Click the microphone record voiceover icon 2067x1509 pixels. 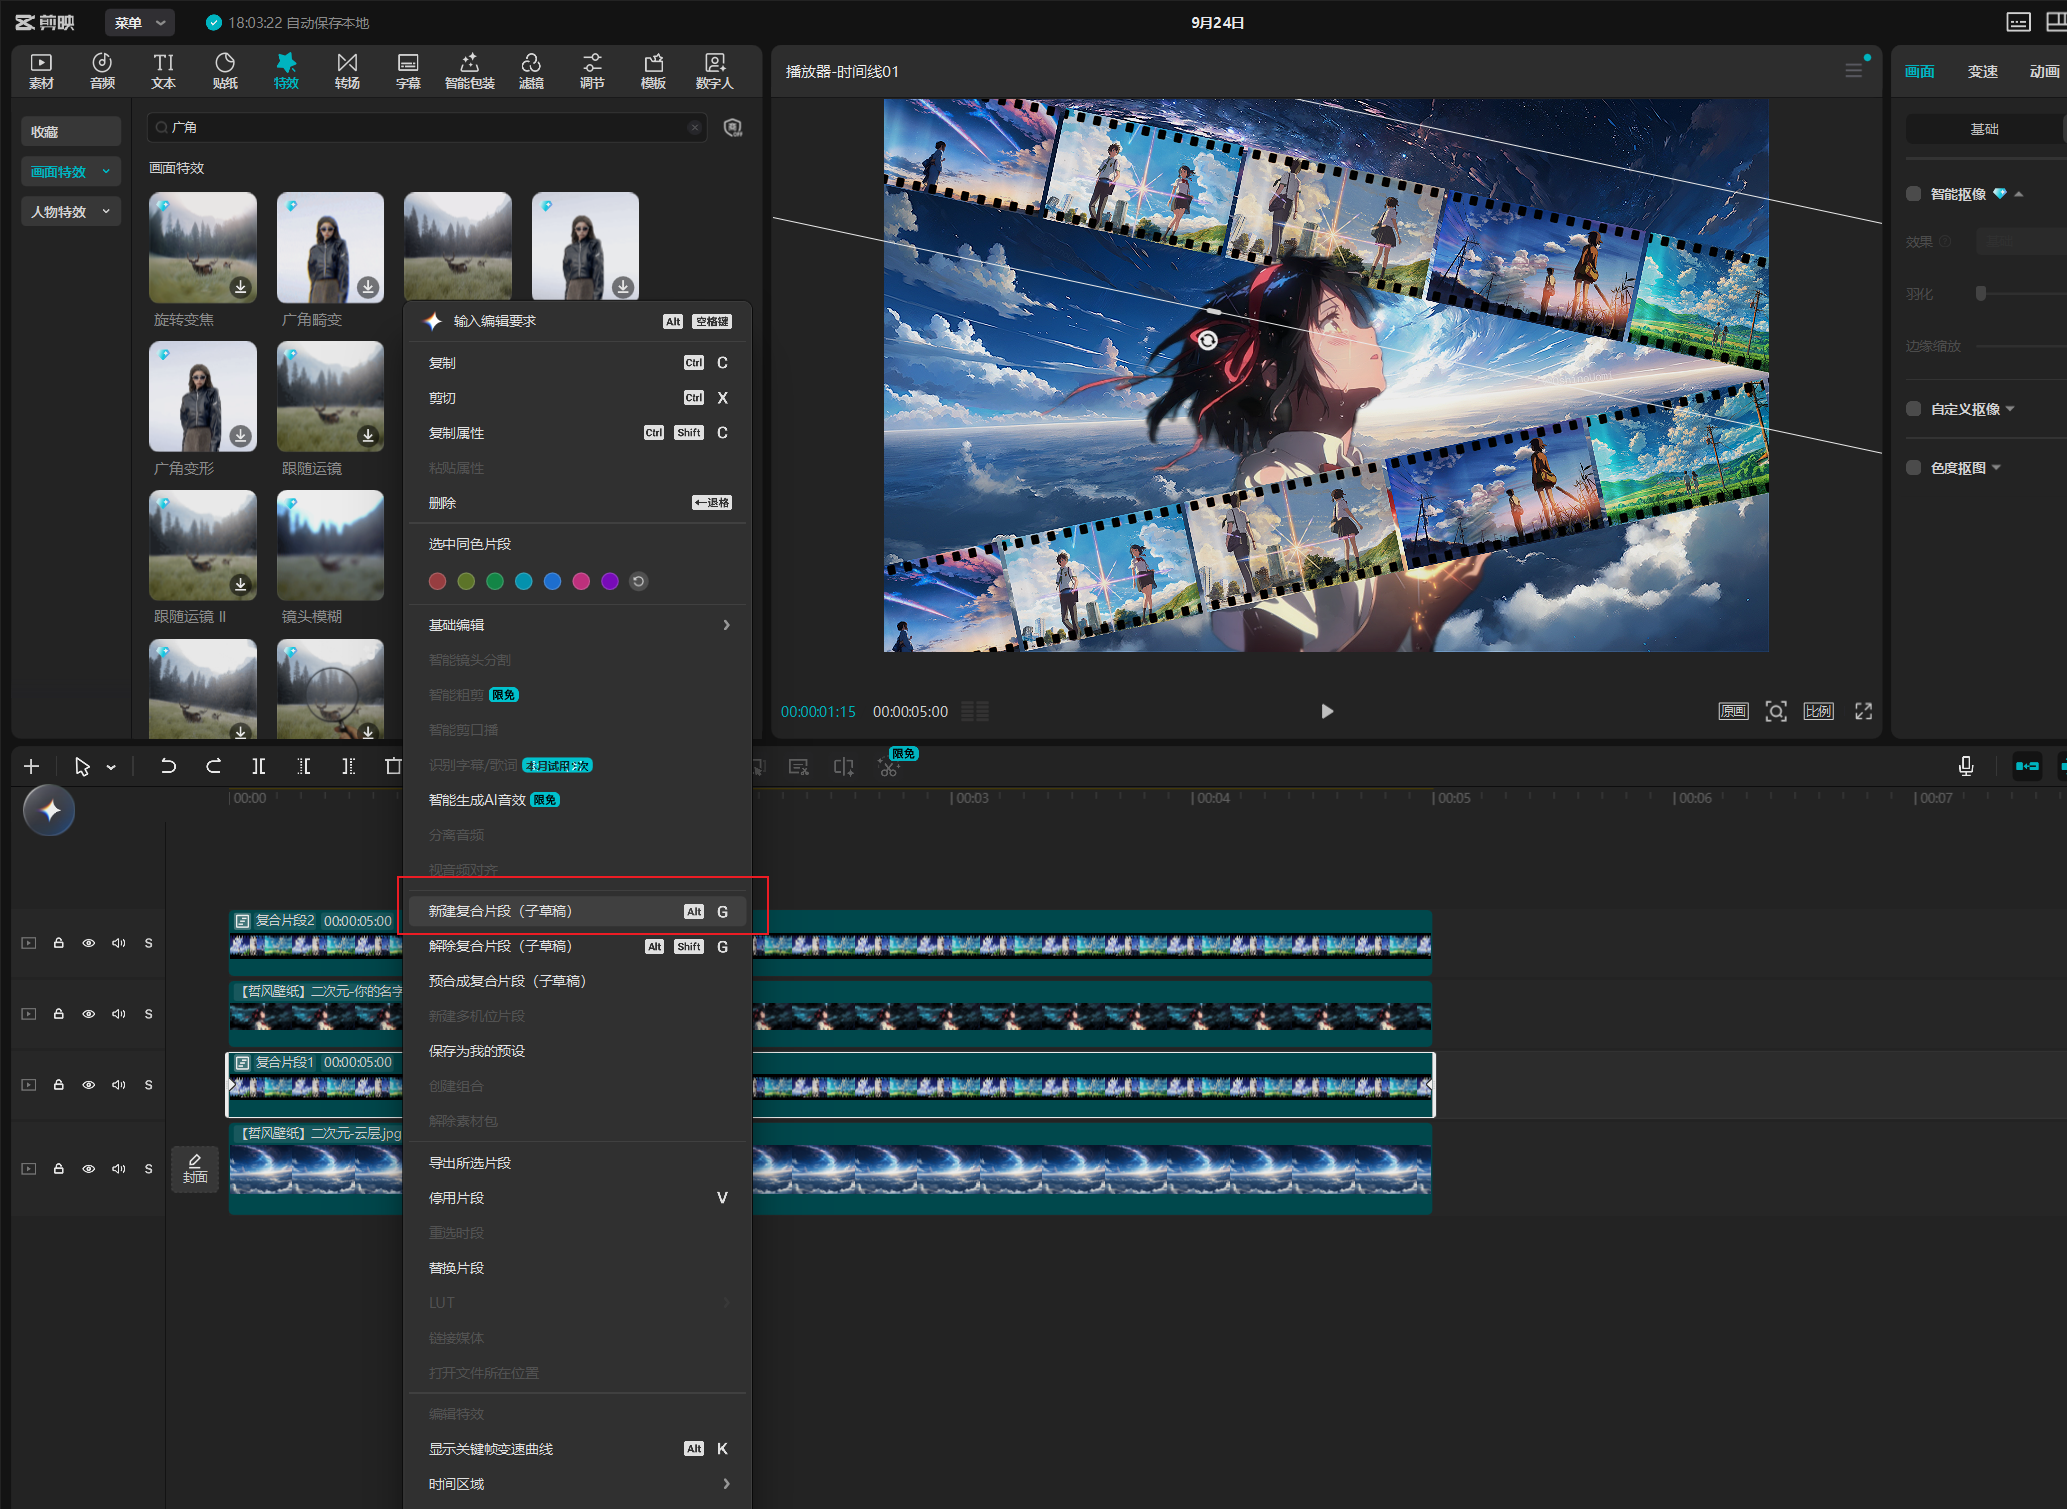(1965, 766)
